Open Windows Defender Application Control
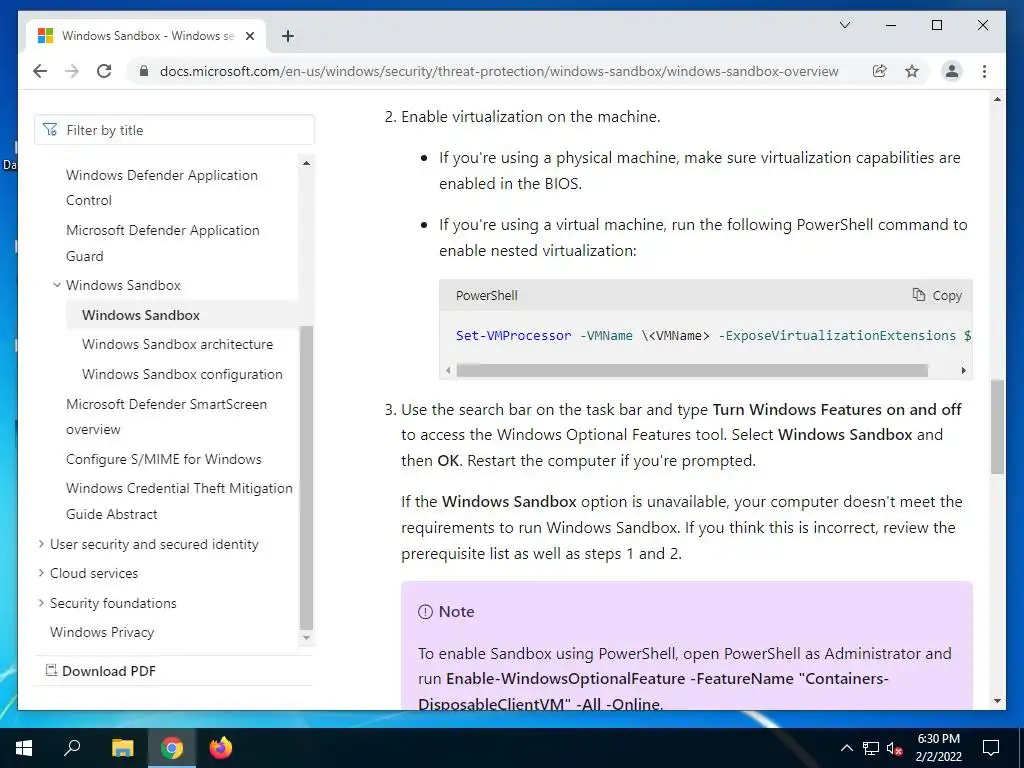Screen dimensions: 1024x768 tap(162, 187)
